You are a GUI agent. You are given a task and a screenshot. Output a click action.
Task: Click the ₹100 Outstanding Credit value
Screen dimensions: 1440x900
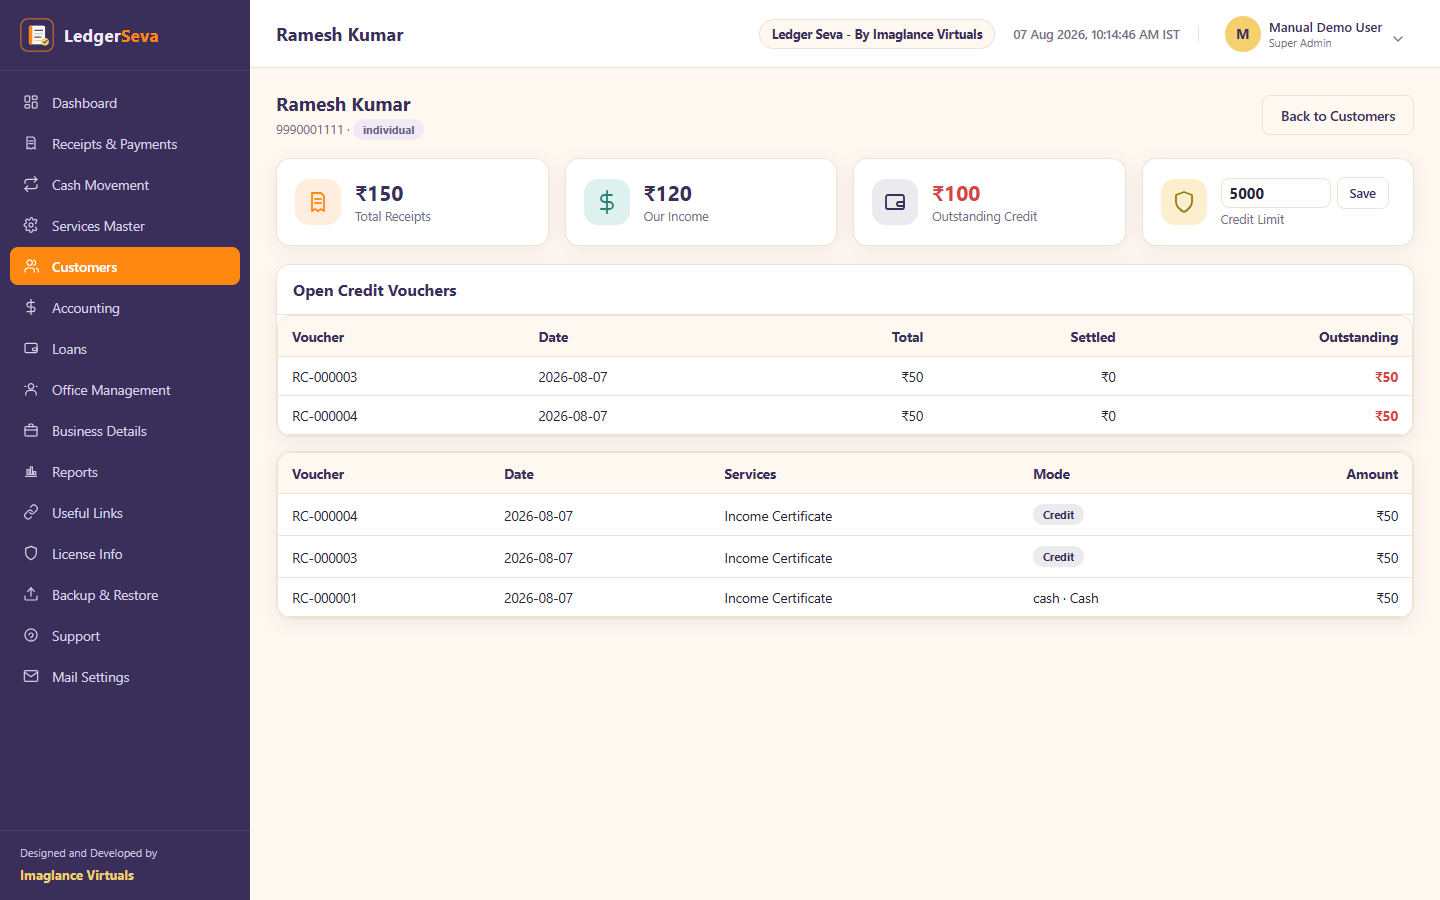point(956,193)
